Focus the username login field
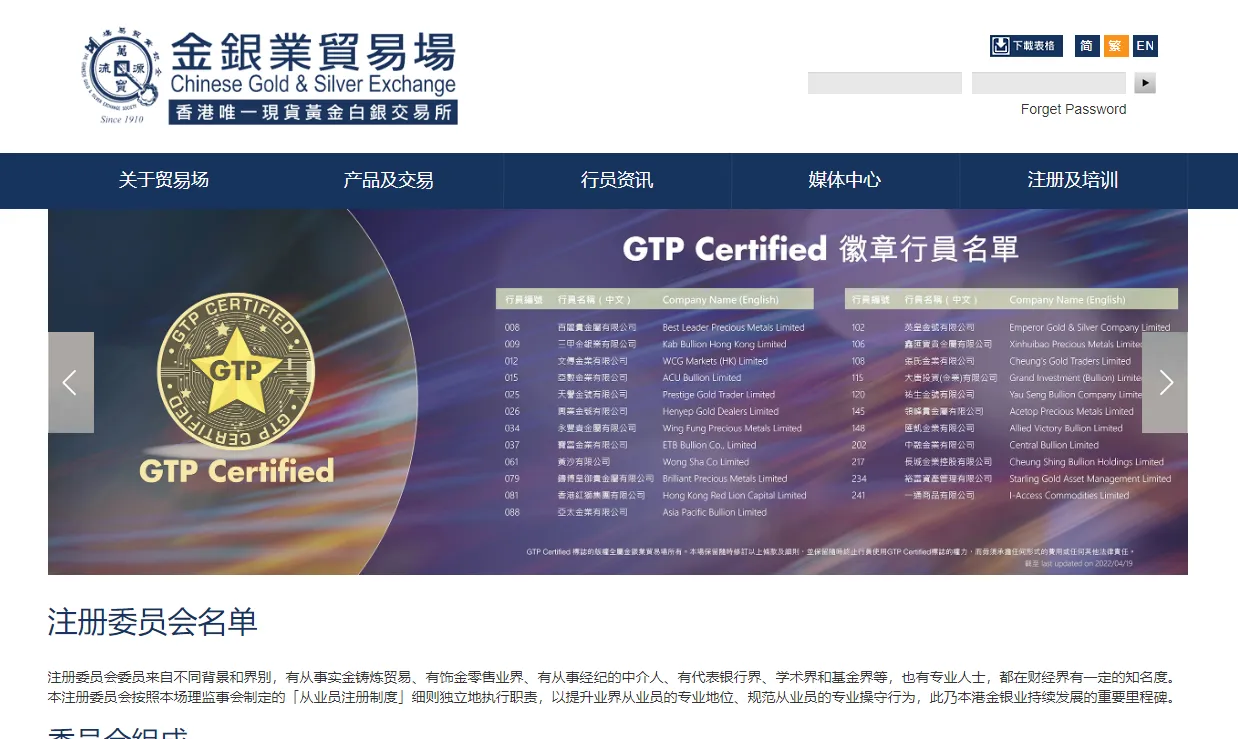The image size is (1238, 739). coord(885,83)
